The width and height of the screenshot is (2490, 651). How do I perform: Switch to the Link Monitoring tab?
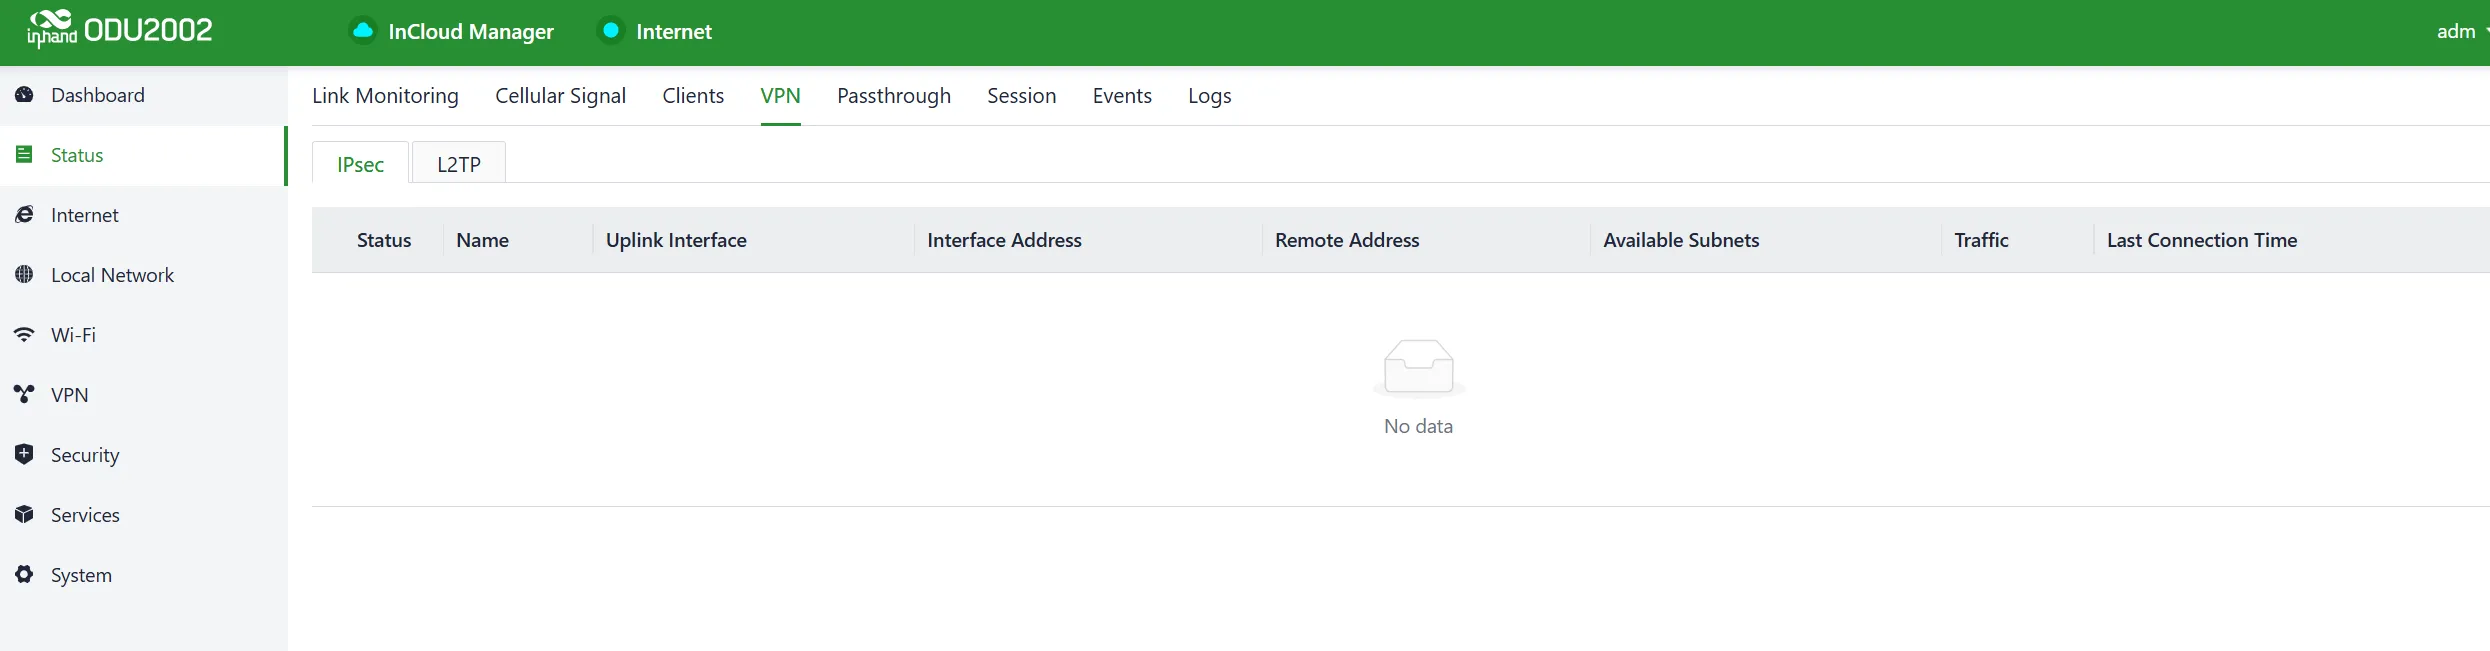pos(385,96)
